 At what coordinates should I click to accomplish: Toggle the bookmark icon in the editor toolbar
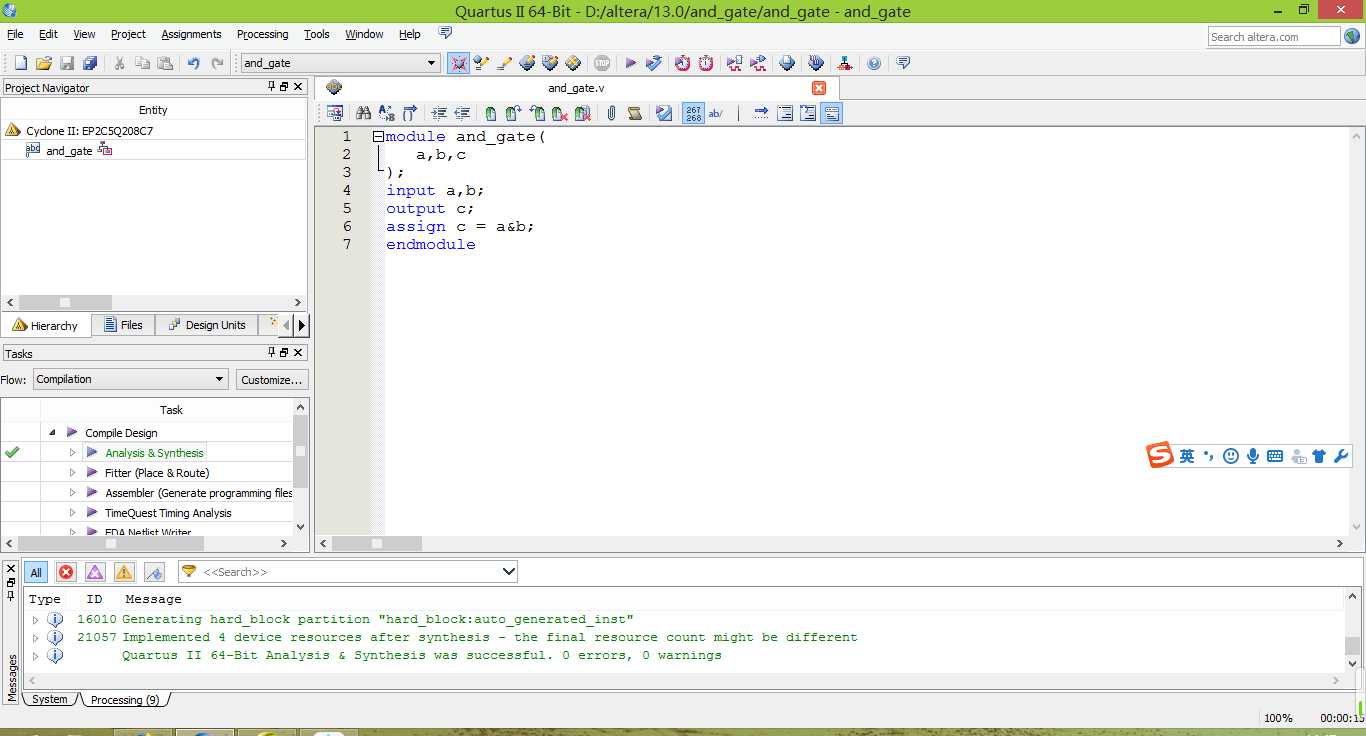490,114
